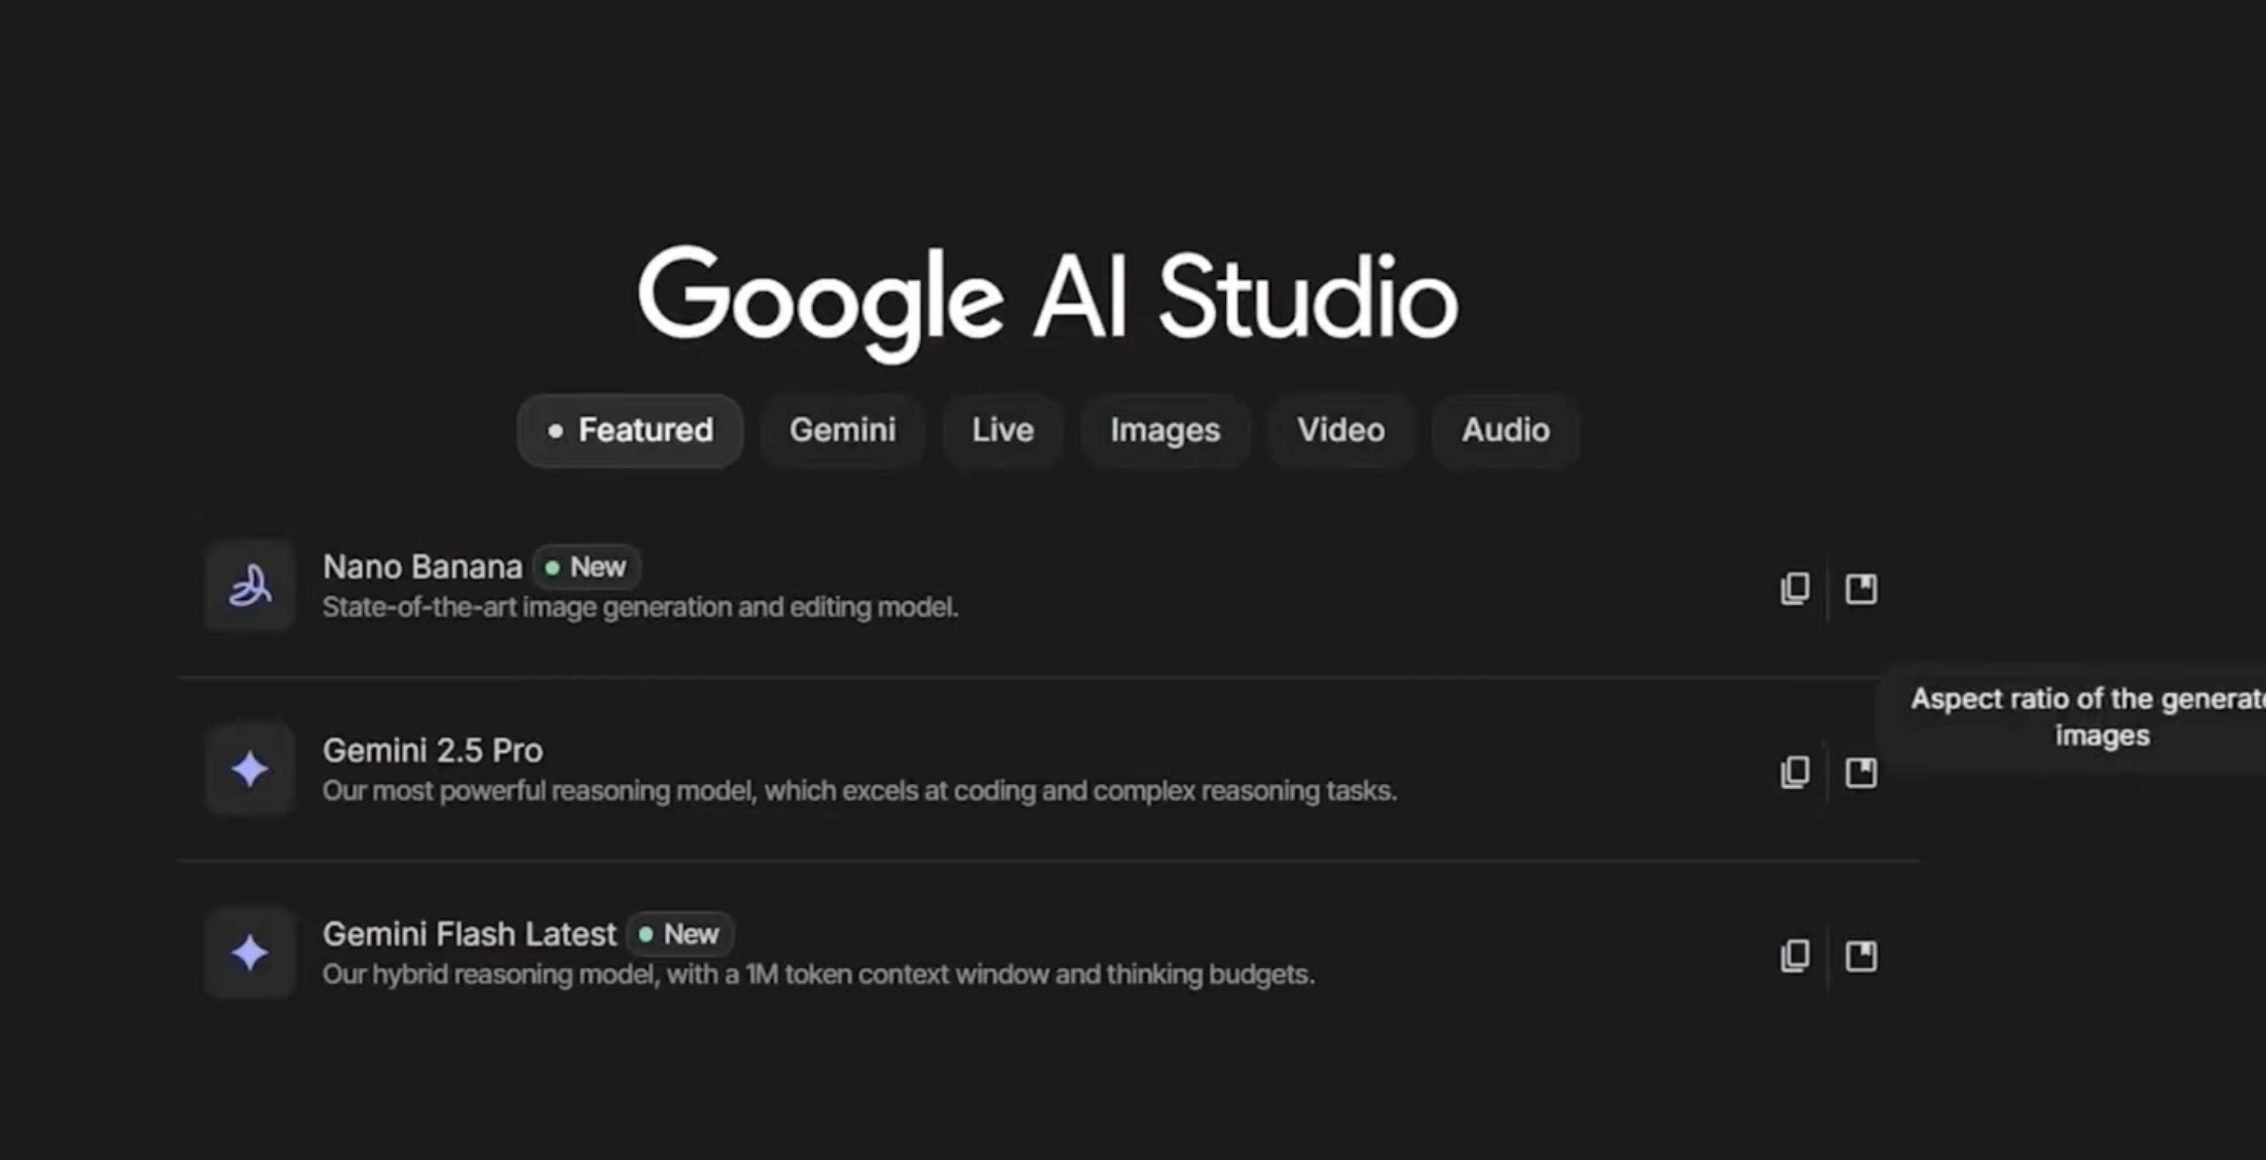Copy the Nano Banana model name

click(x=1795, y=588)
